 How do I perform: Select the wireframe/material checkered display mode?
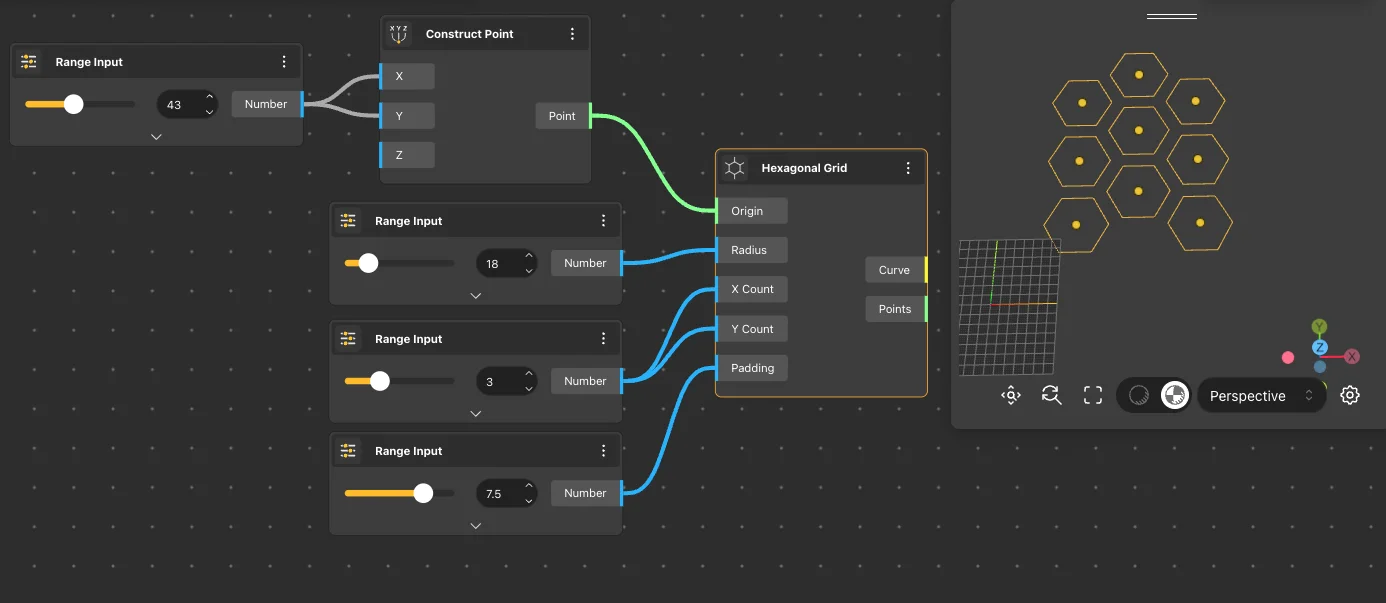(1174, 396)
